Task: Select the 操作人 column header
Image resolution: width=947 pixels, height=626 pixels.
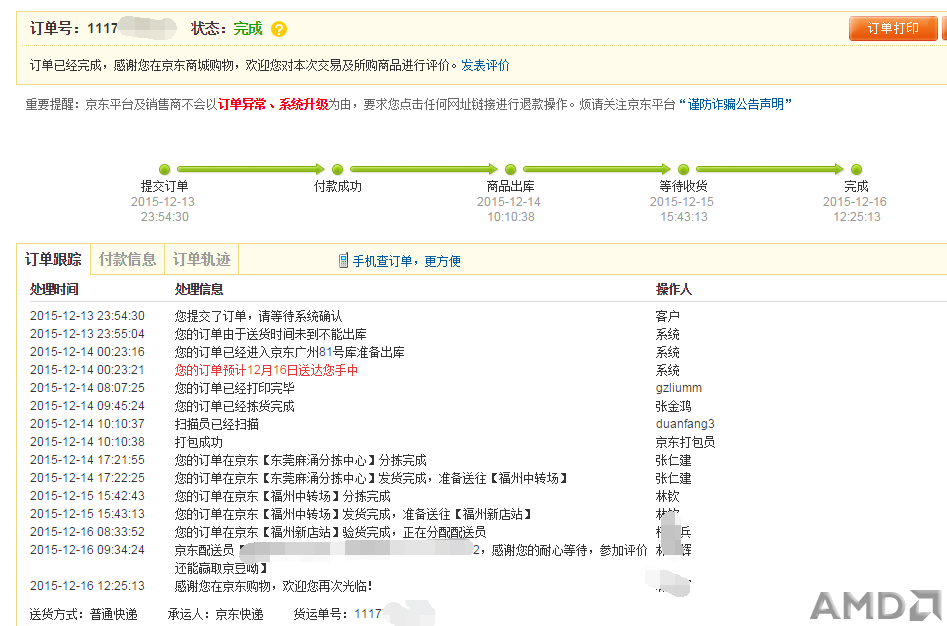Action: coord(673,289)
